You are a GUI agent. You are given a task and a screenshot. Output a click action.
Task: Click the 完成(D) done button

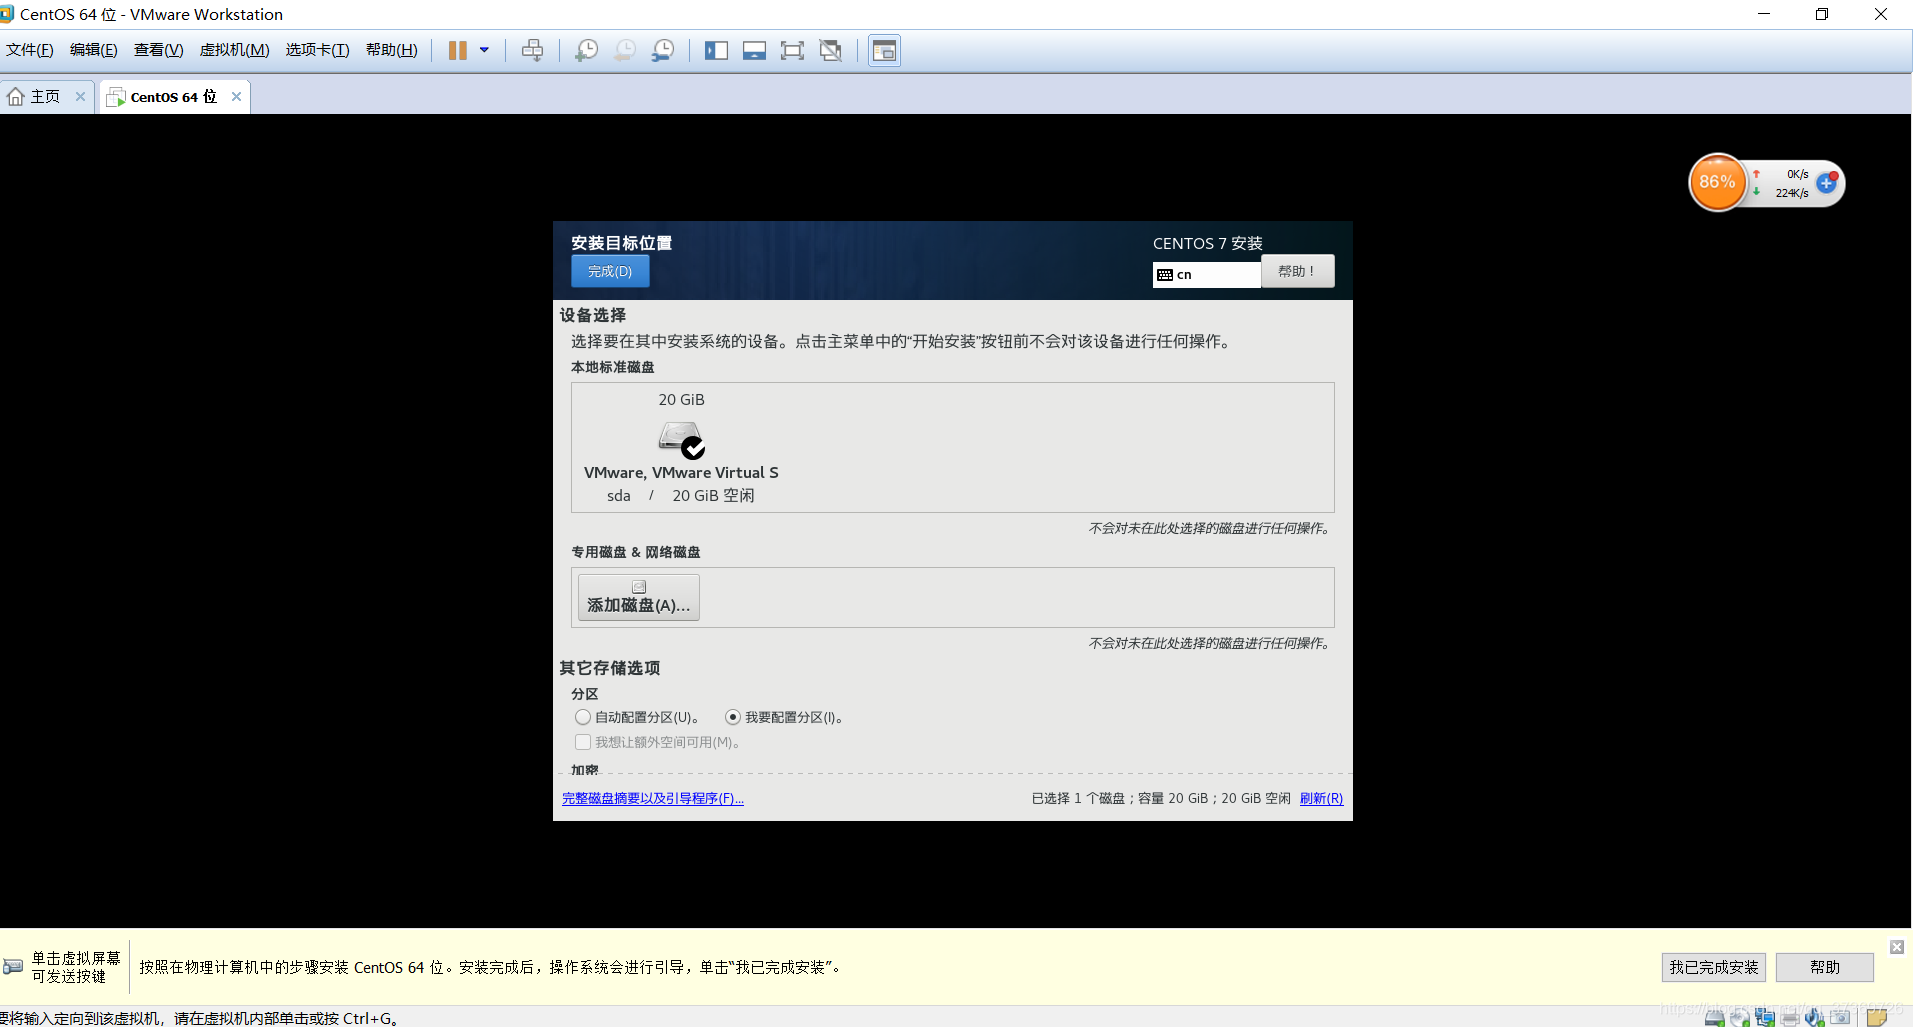pyautogui.click(x=610, y=271)
